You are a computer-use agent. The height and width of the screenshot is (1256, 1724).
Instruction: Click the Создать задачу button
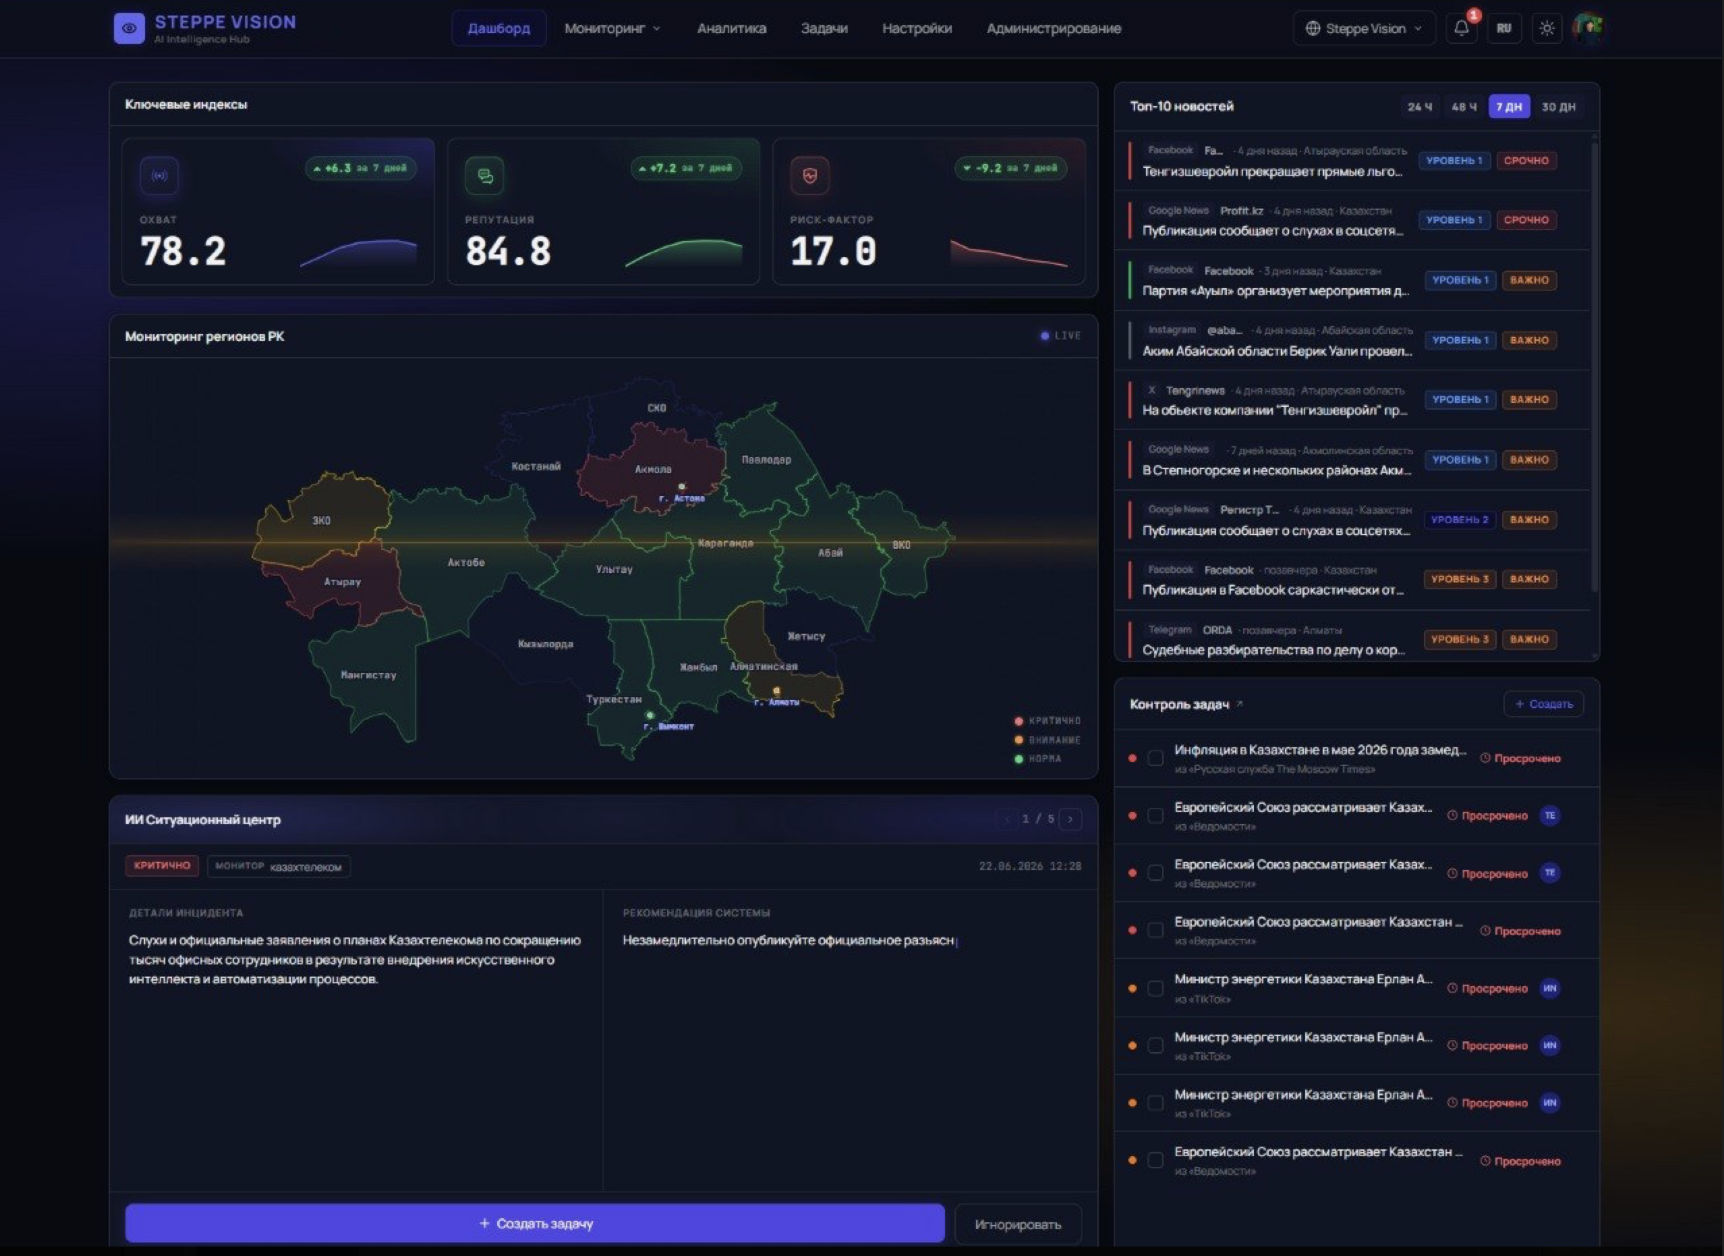pyautogui.click(x=535, y=1224)
